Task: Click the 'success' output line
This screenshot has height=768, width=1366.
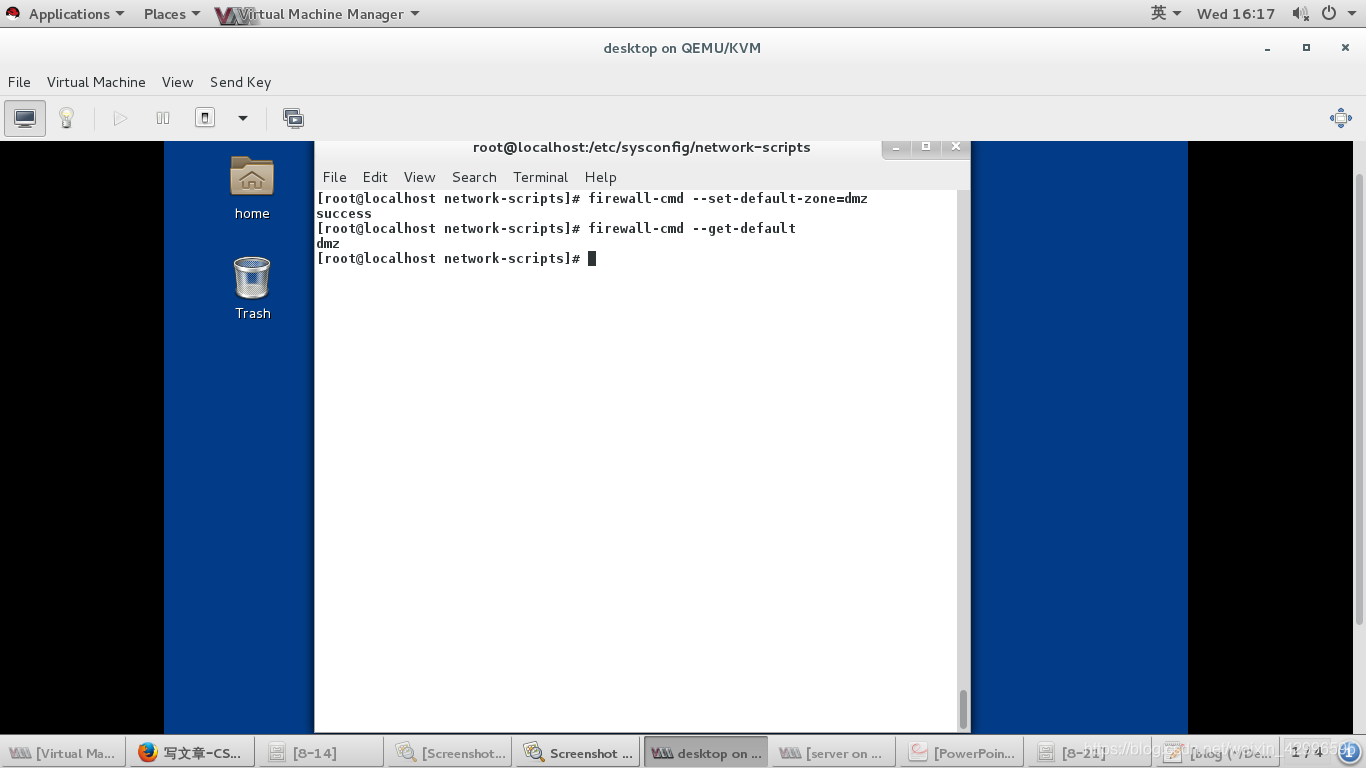Action: pos(344,213)
